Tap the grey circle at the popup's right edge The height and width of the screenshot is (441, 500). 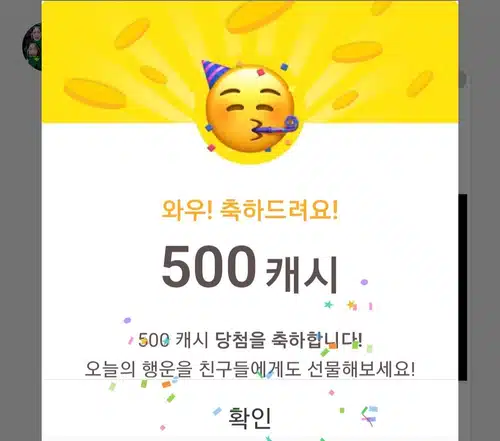[x=463, y=80]
